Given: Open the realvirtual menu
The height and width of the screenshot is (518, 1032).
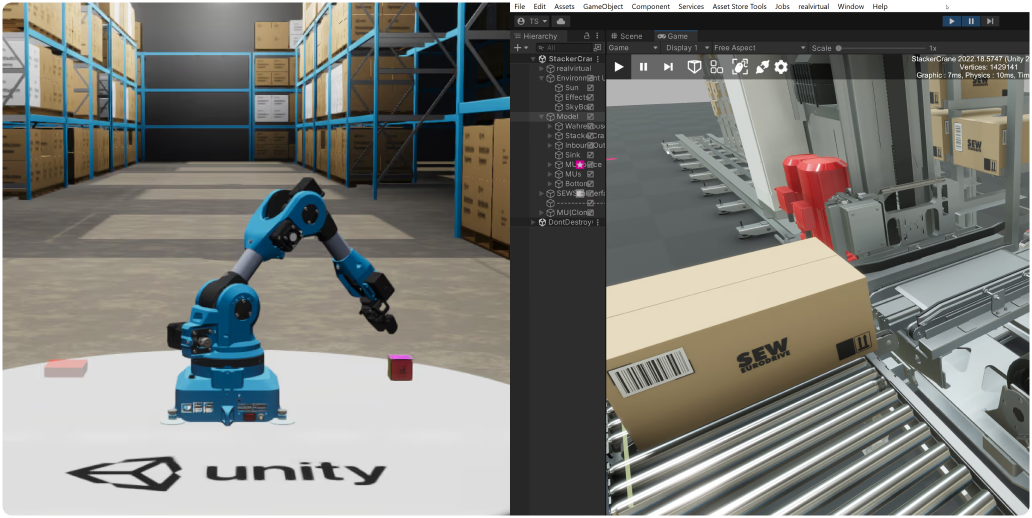Looking at the screenshot, I should point(813,7).
